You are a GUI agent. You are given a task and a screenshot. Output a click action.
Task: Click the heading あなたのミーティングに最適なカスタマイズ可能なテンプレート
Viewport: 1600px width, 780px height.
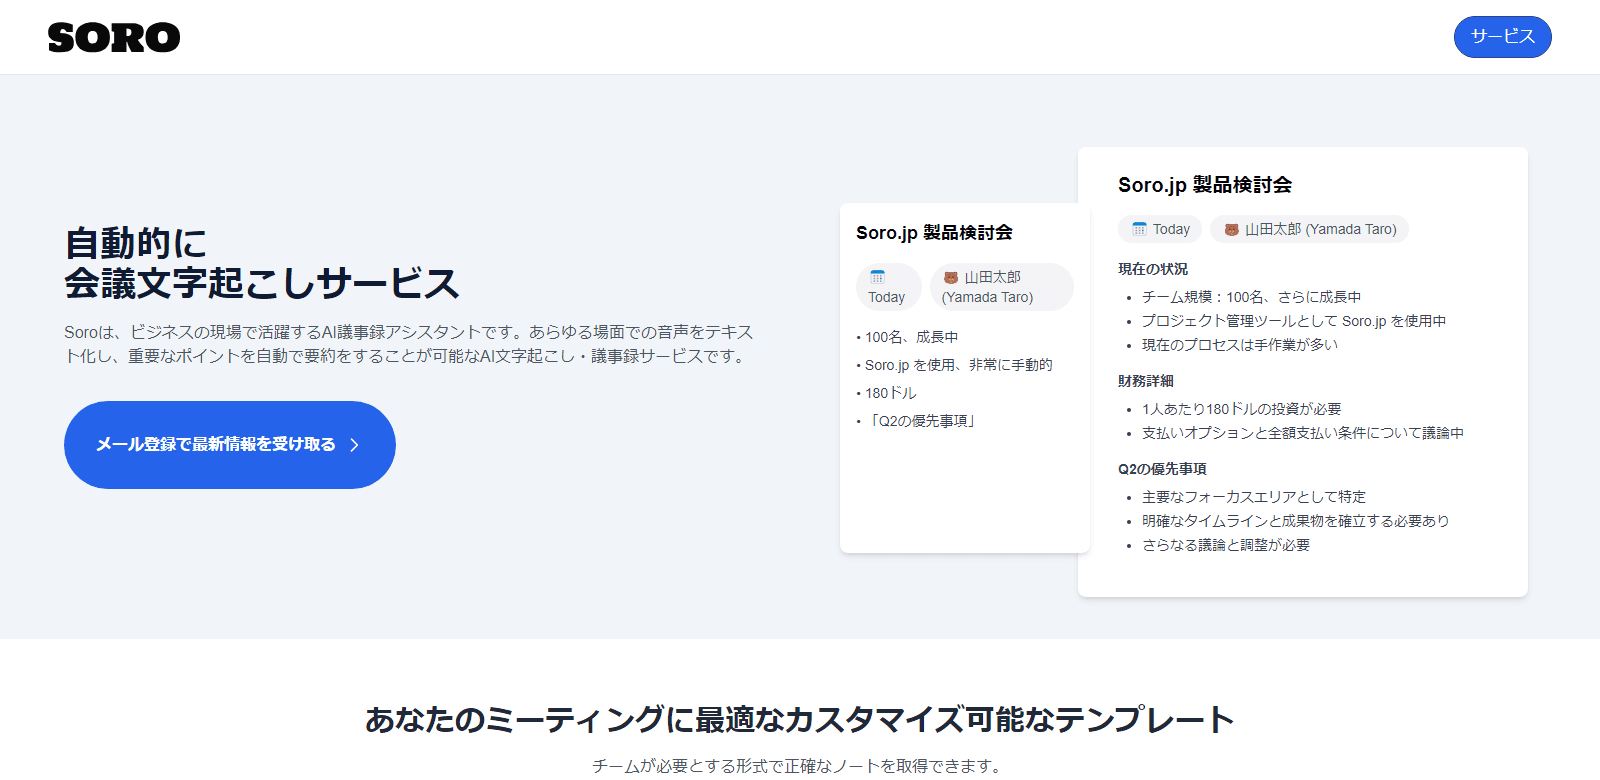[800, 720]
